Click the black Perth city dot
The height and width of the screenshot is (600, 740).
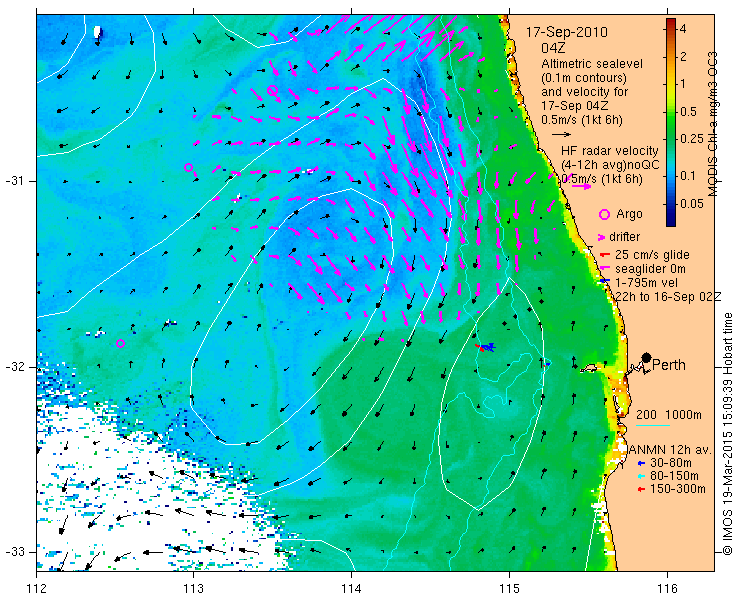[647, 357]
